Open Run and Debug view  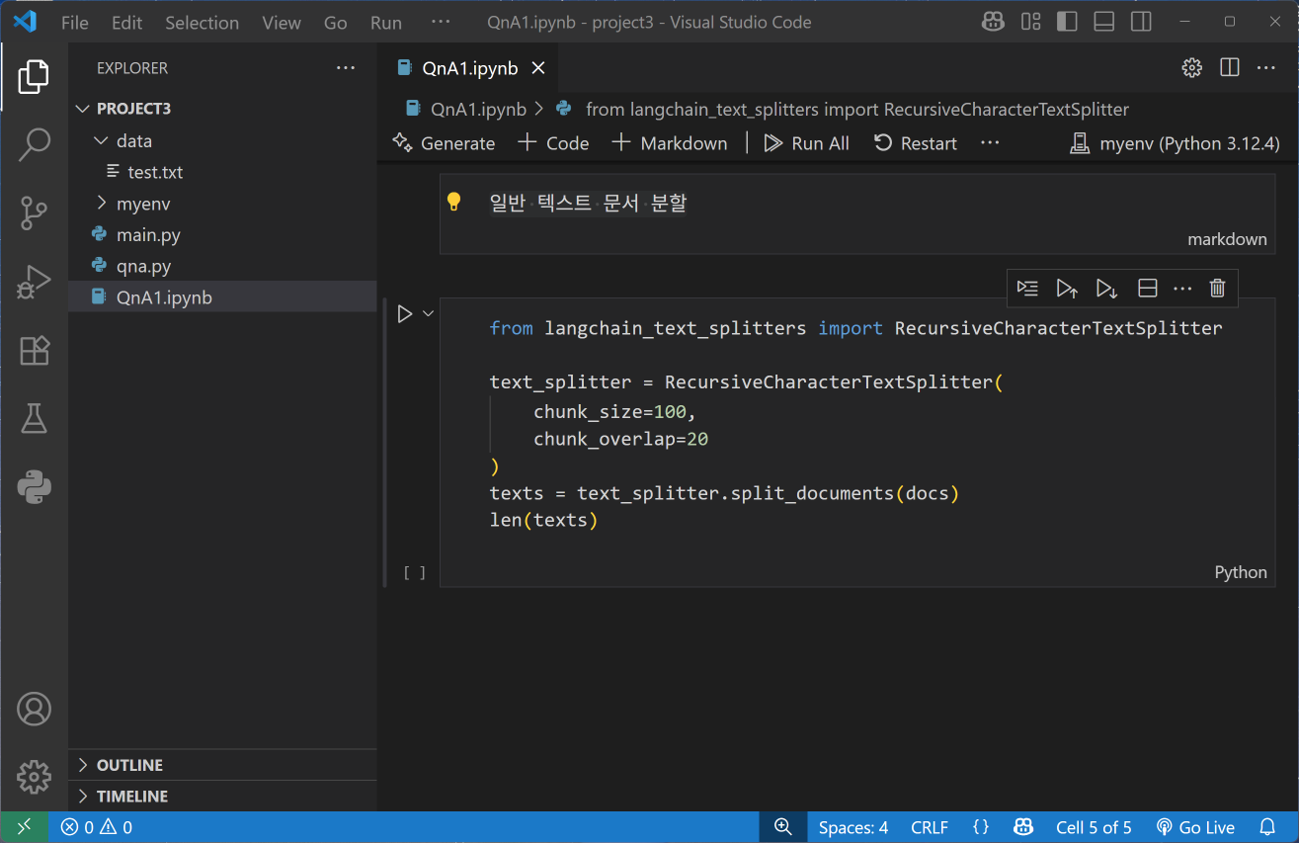(34, 282)
